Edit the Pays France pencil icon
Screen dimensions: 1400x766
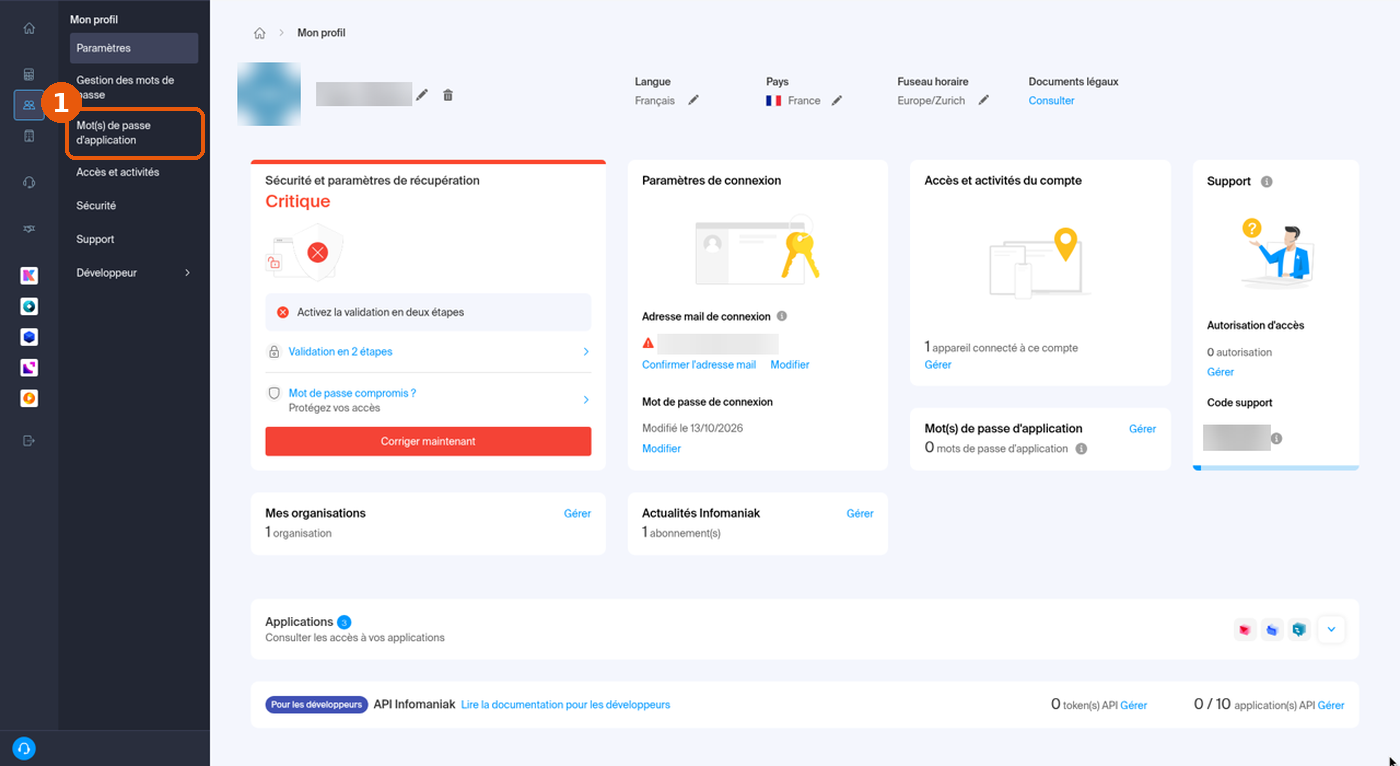click(837, 100)
